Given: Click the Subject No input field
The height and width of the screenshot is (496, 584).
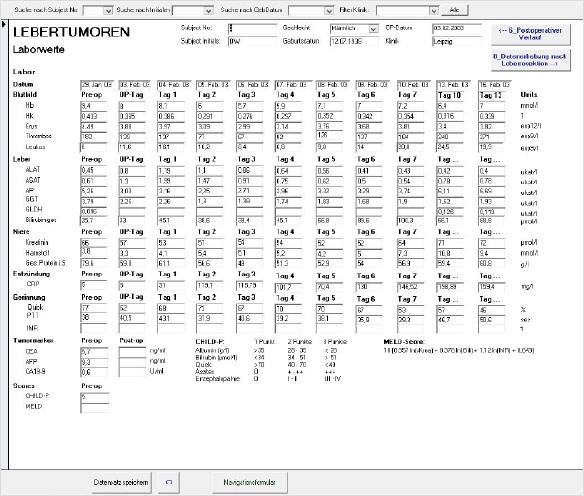Looking at the screenshot, I should click(x=252, y=28).
